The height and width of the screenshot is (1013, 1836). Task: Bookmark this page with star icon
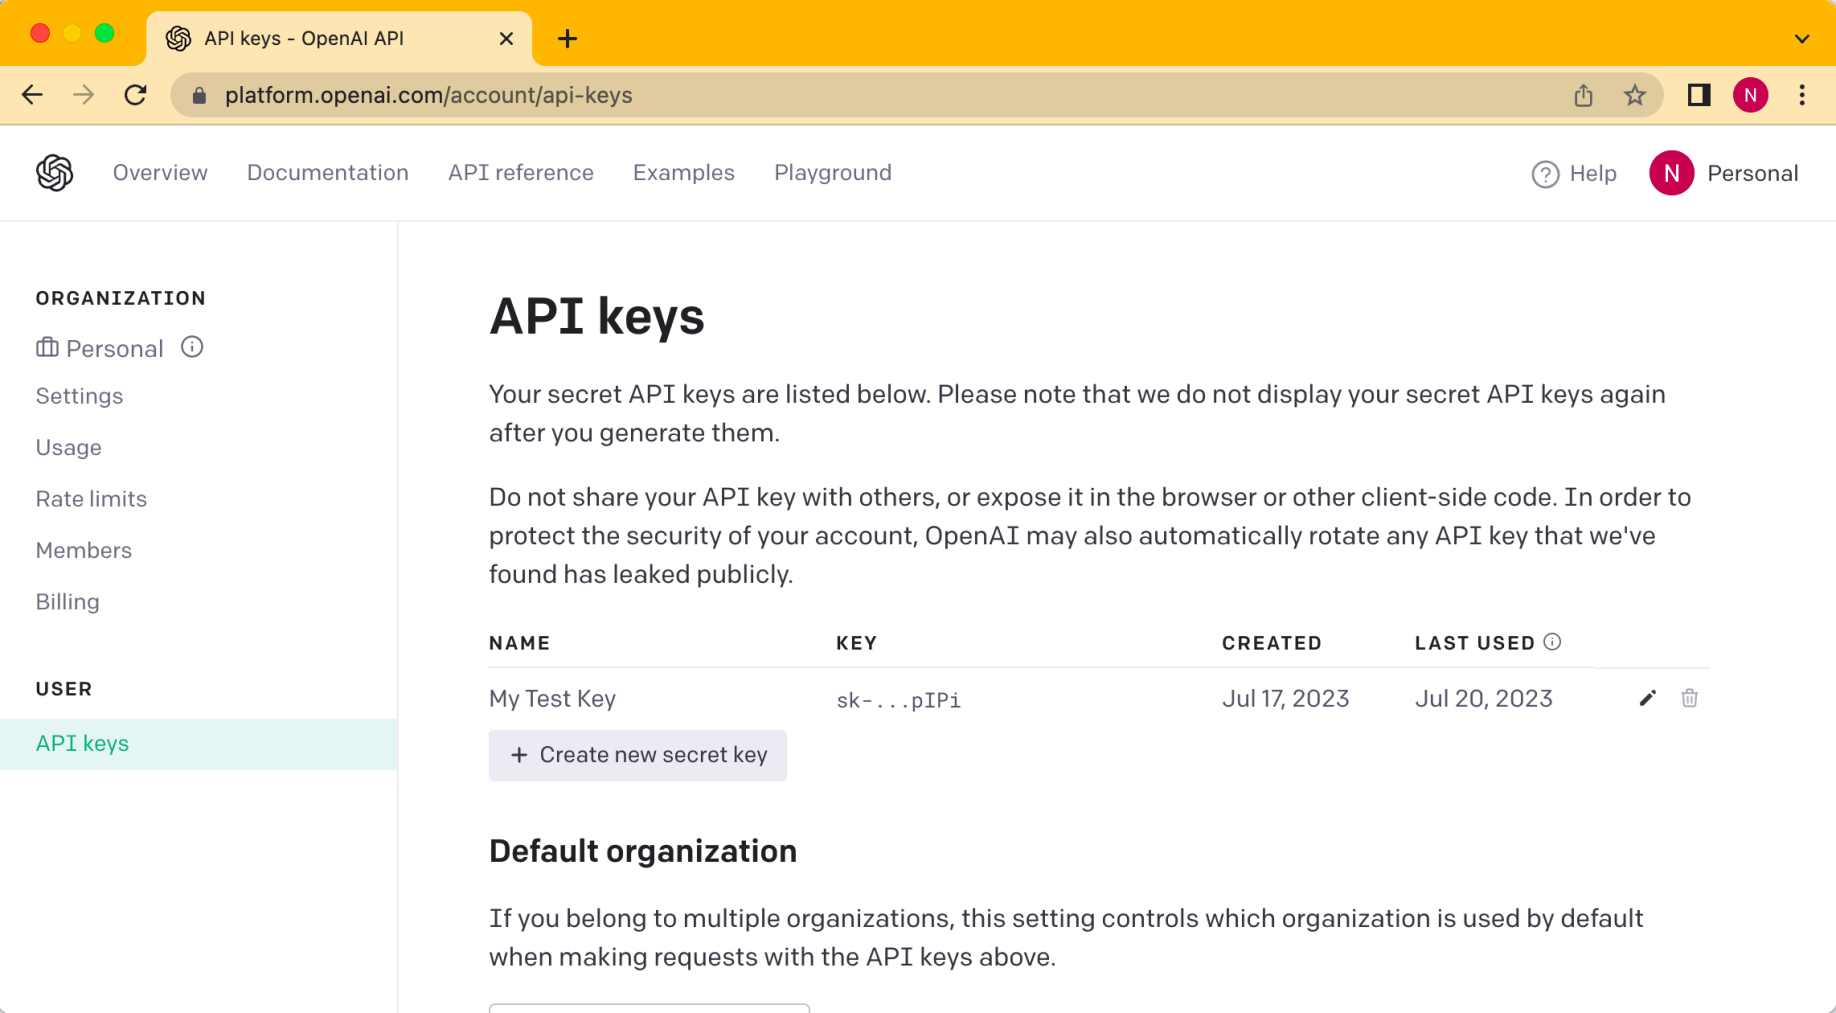point(1634,95)
